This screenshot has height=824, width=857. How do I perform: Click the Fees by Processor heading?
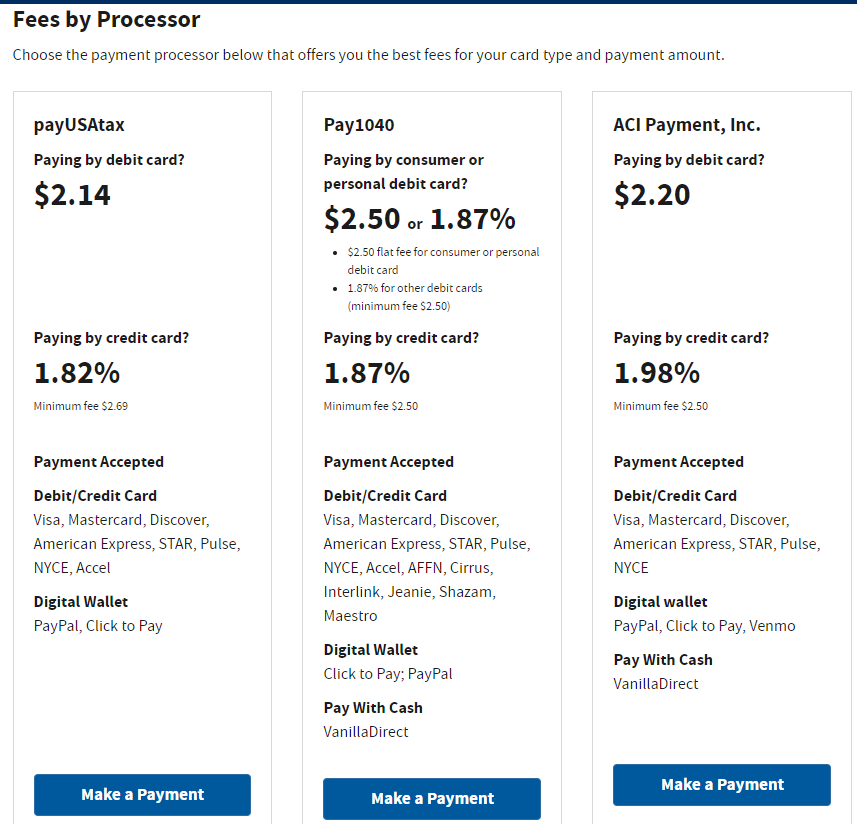tap(106, 20)
